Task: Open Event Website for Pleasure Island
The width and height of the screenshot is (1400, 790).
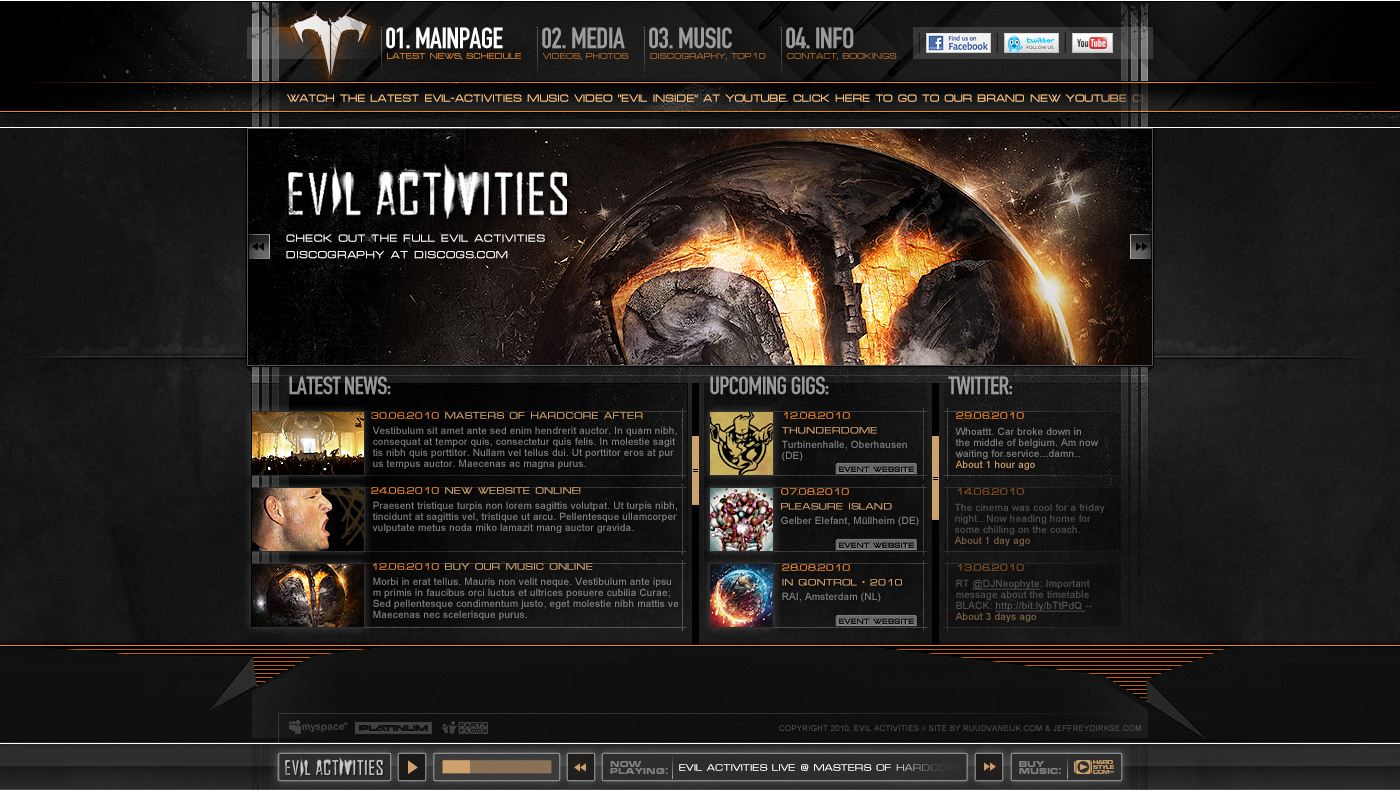Action: coord(876,545)
